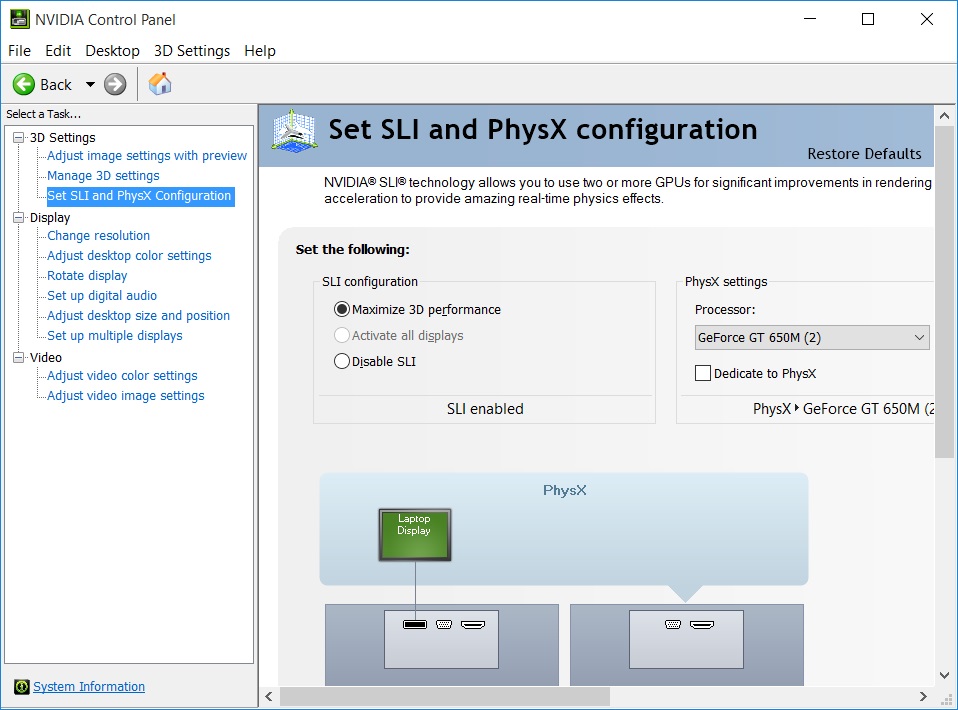The height and width of the screenshot is (710, 958).
Task: Open Adjust video image settings
Action: 126,396
